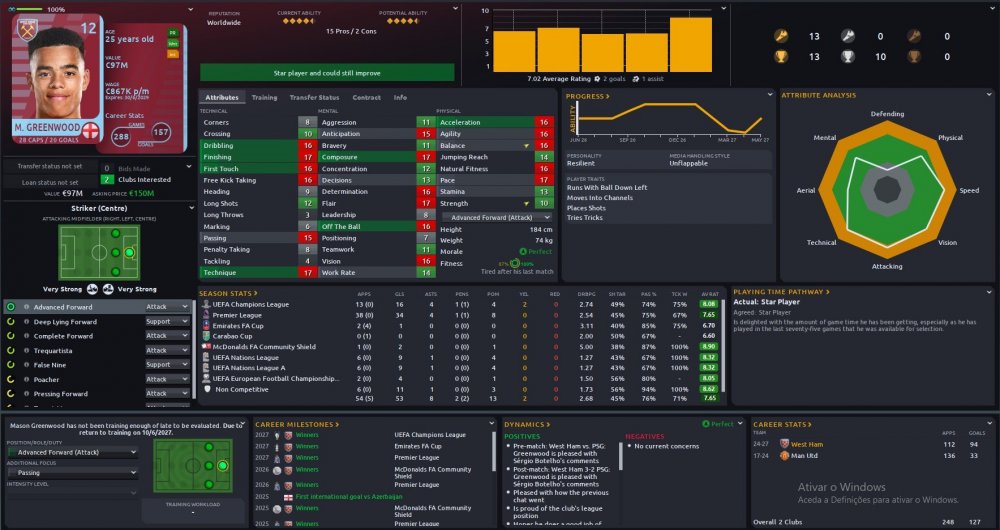Click the role list scrollbar
This screenshot has width=1000, height=530.
tap(194, 349)
